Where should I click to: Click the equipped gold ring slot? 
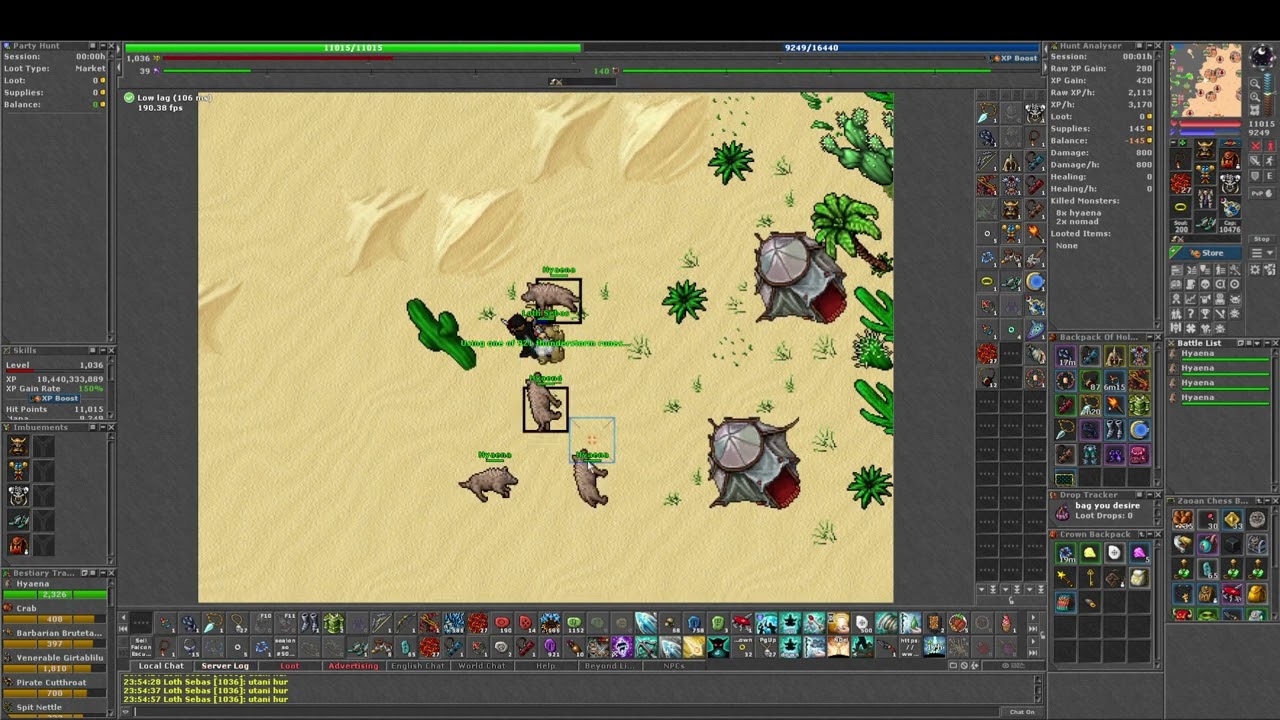[x=1180, y=207]
